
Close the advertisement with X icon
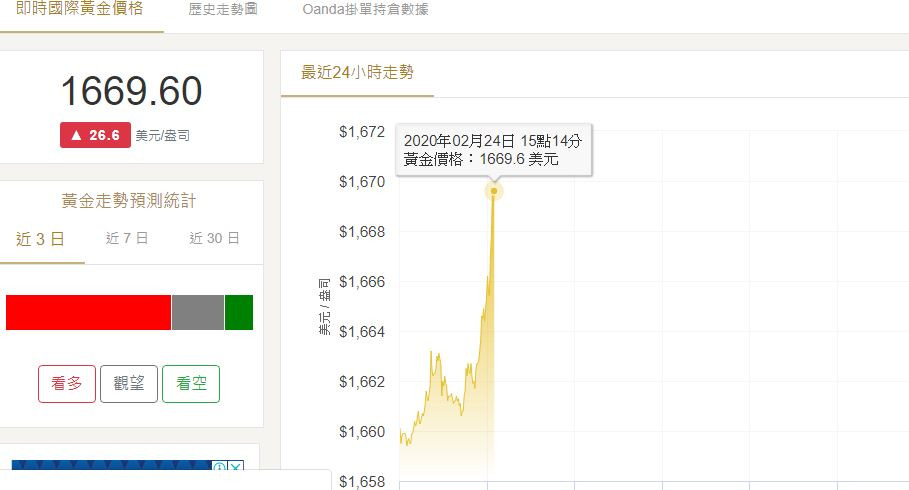pyautogui.click(x=236, y=466)
